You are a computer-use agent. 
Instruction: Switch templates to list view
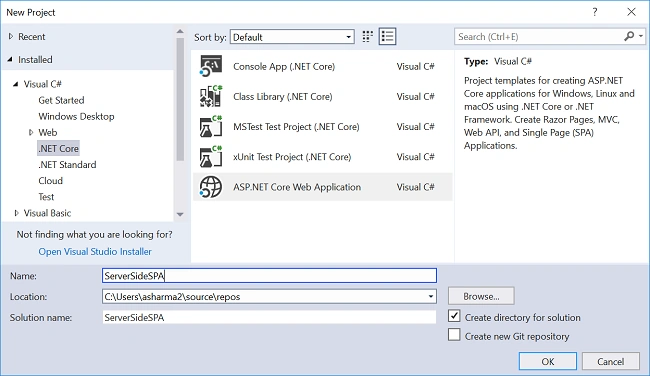coord(387,36)
